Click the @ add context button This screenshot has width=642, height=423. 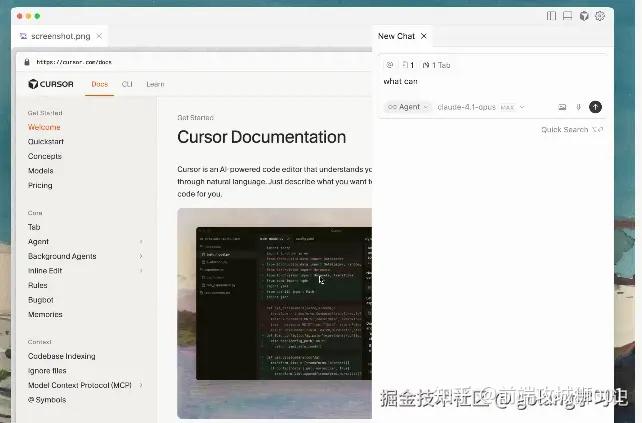(x=390, y=65)
